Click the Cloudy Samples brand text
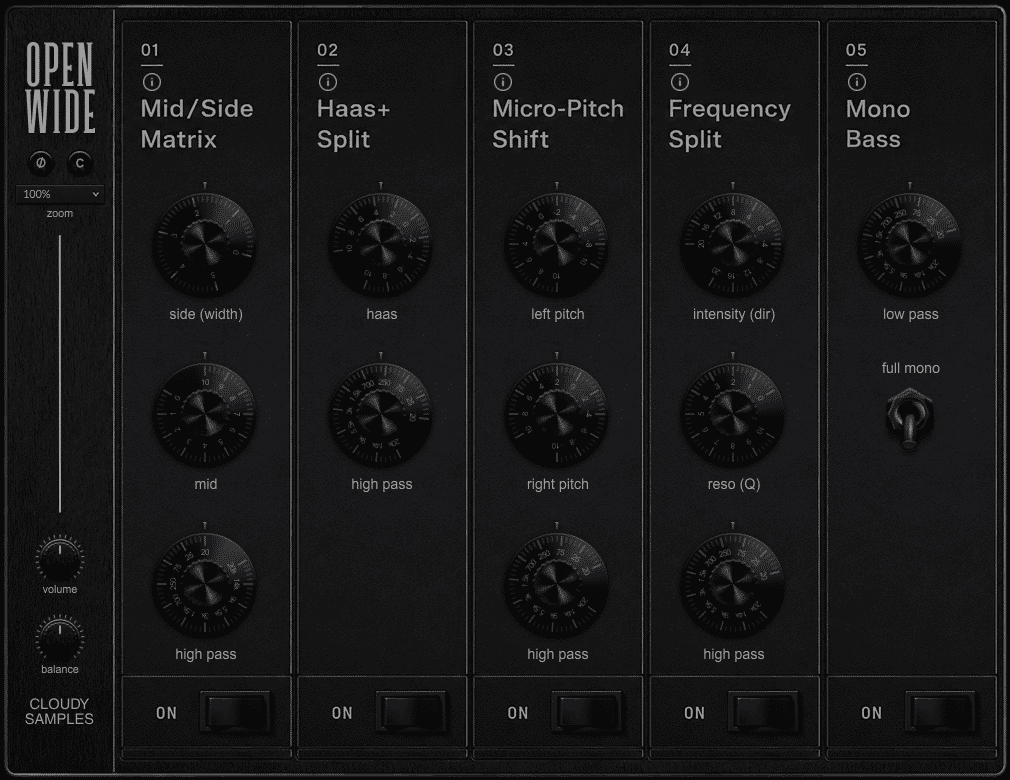1010x780 pixels. (59, 711)
